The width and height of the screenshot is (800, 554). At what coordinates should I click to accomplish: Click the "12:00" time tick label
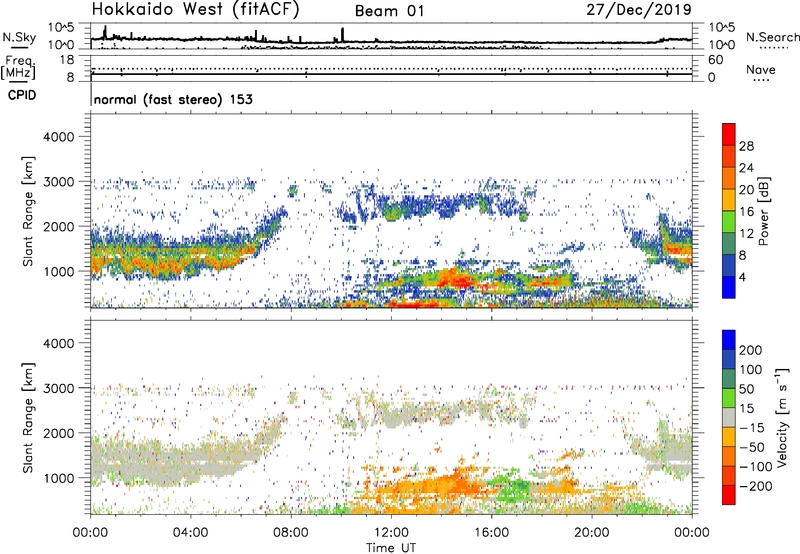391,533
